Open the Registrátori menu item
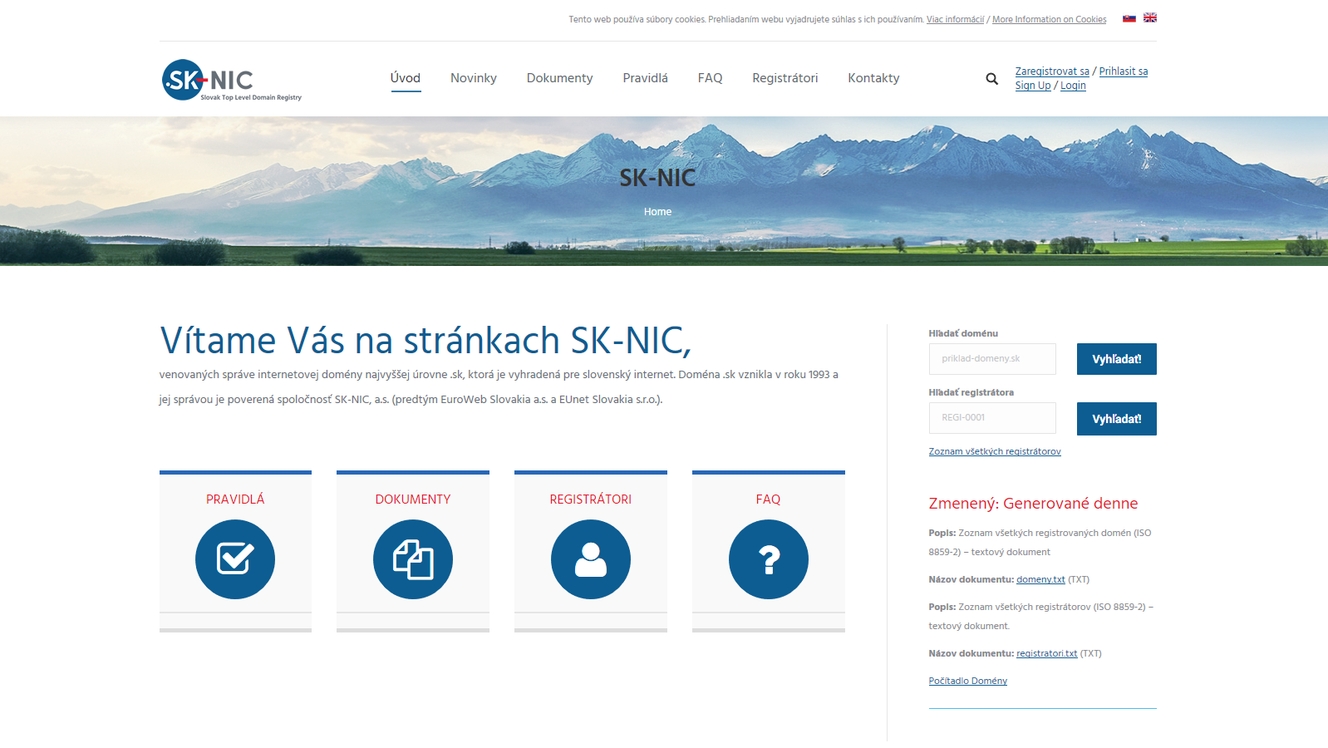1328x748 pixels. [785, 78]
